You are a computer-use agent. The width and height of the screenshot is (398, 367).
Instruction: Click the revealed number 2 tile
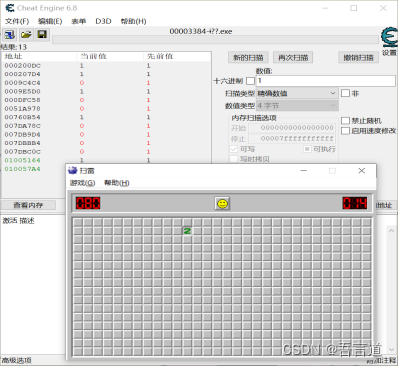(x=187, y=231)
